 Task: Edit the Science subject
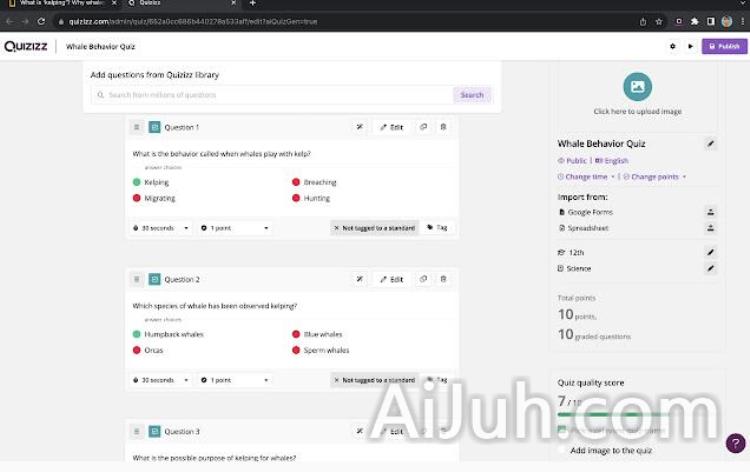[711, 268]
